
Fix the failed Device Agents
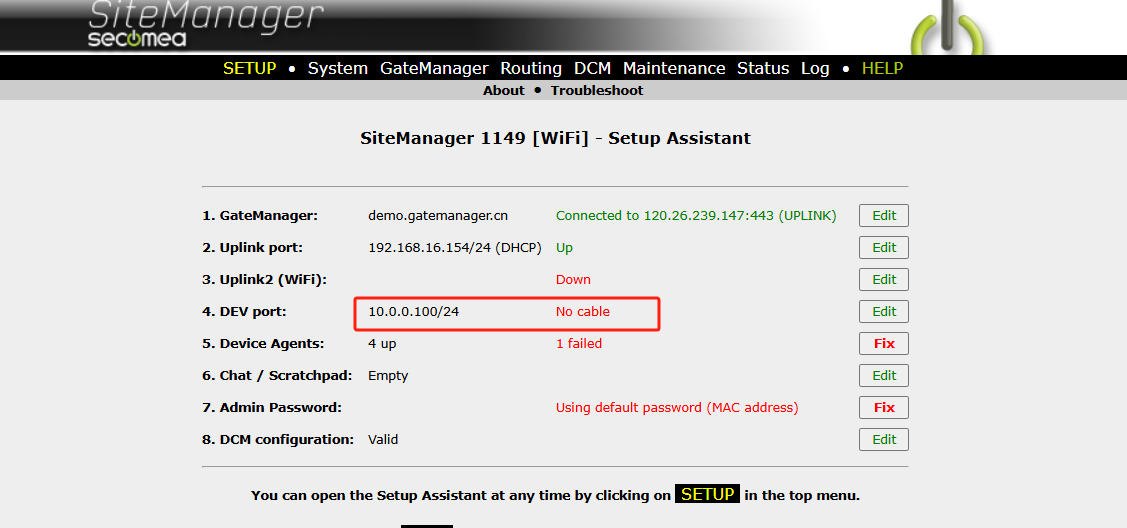(884, 343)
